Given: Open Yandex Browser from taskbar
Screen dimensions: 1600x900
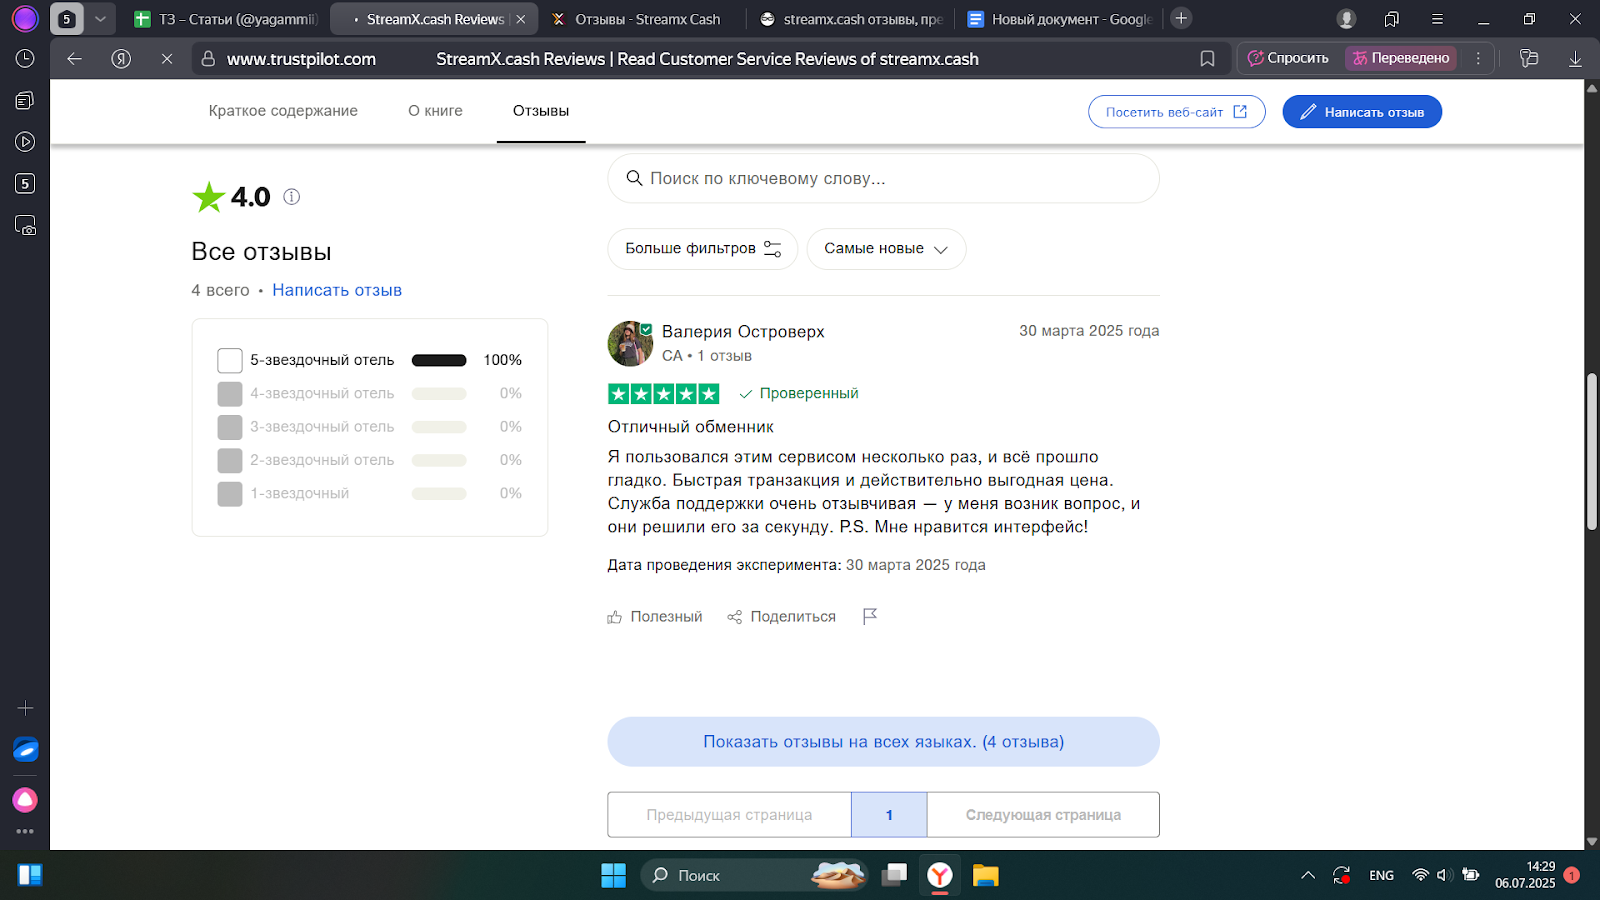Looking at the screenshot, I should pos(940,875).
